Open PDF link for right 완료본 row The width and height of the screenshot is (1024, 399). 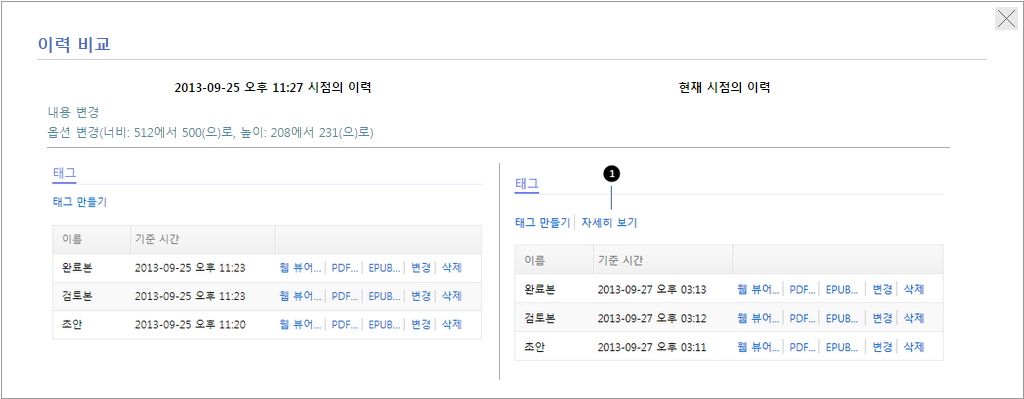click(803, 289)
